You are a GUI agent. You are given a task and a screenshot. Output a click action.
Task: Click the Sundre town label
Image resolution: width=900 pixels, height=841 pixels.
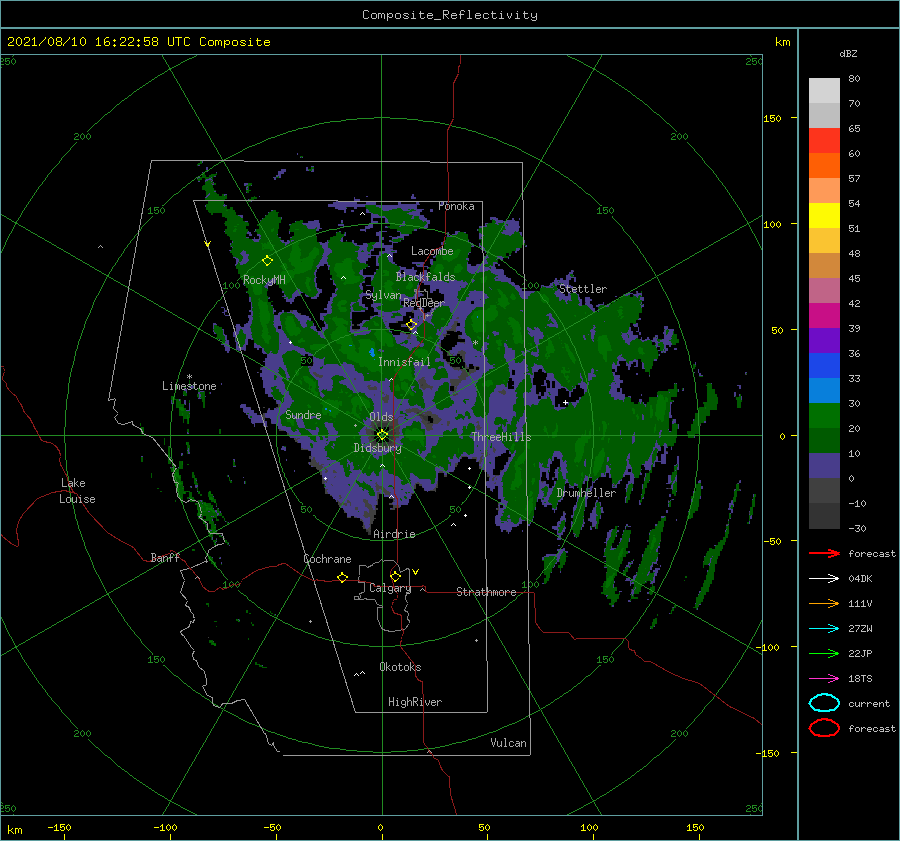303,414
